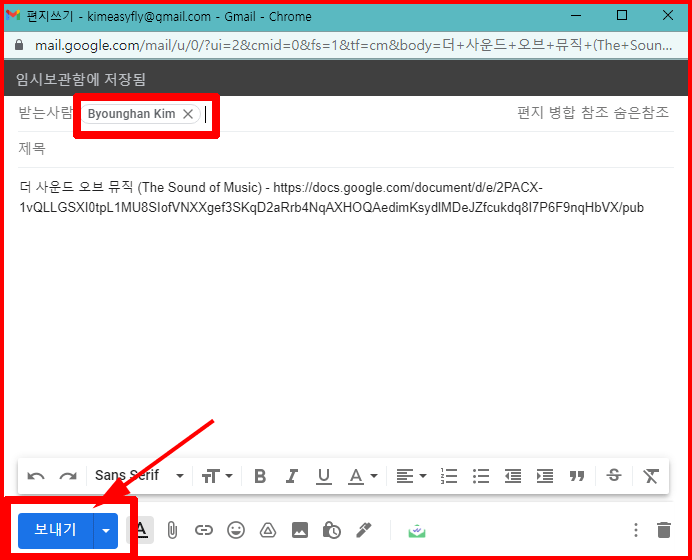Toggle the formatting options A button
This screenshot has height=560, width=692.
[x=140, y=530]
